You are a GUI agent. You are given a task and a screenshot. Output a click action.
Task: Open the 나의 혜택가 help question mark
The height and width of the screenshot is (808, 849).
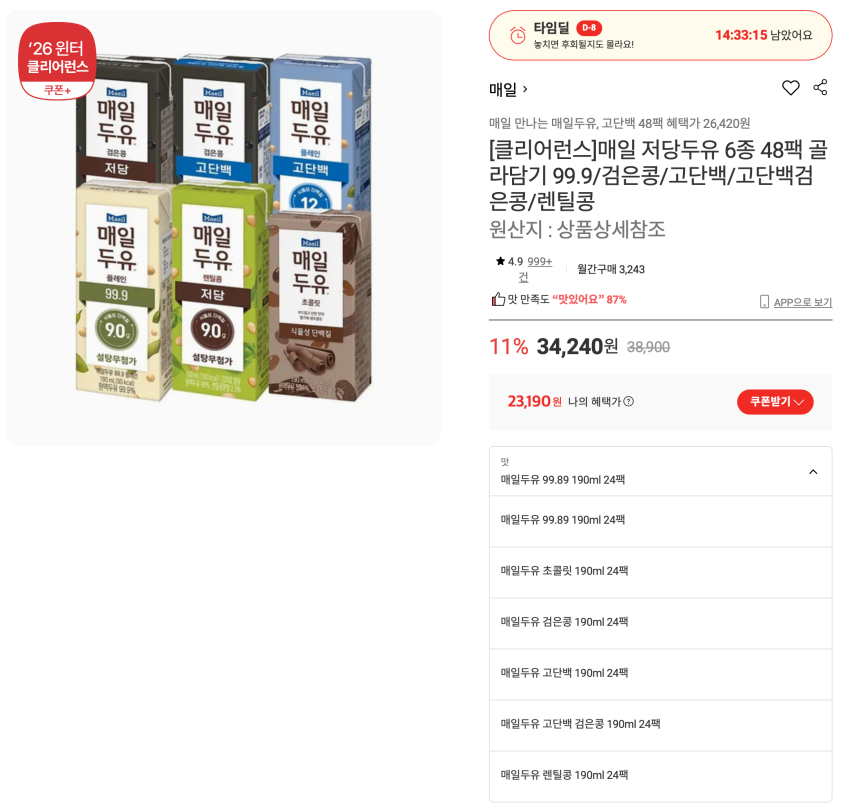tap(629, 401)
